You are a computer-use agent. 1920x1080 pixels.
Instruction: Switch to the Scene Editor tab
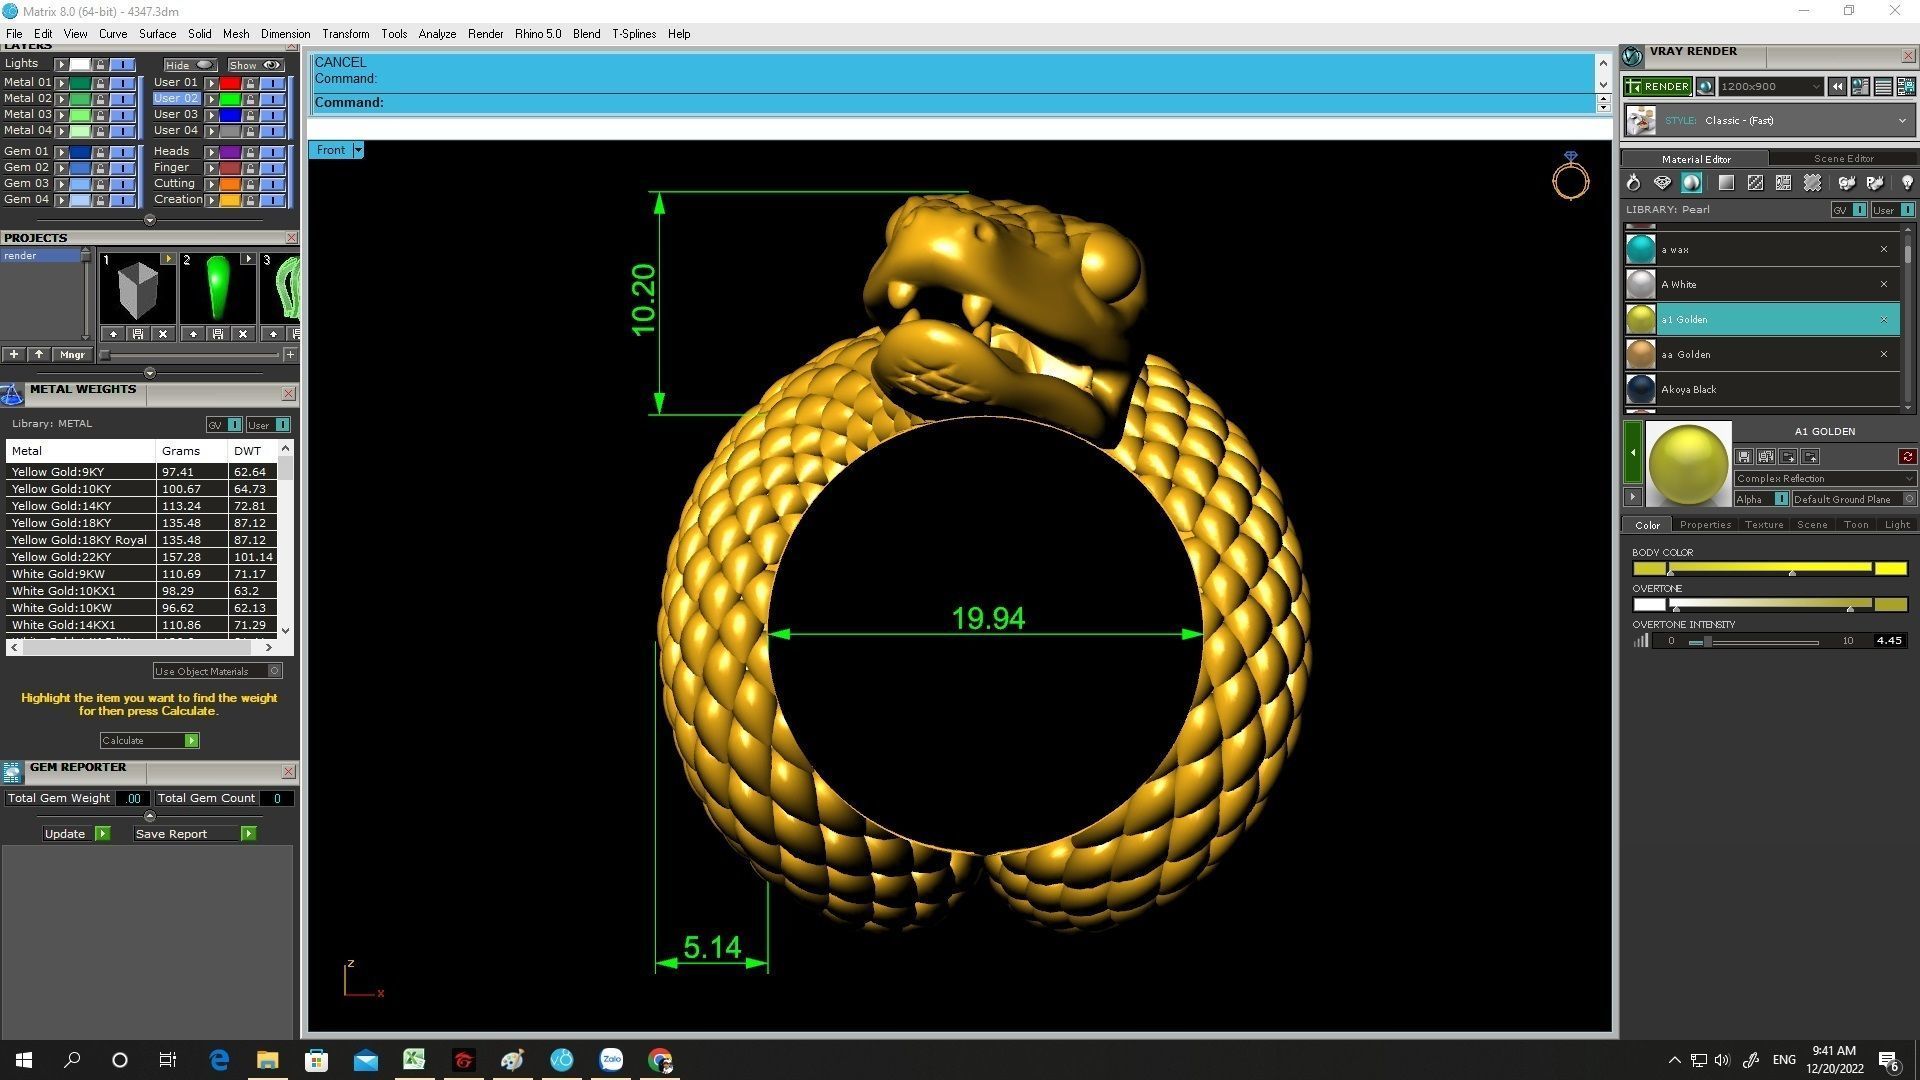coord(1843,159)
